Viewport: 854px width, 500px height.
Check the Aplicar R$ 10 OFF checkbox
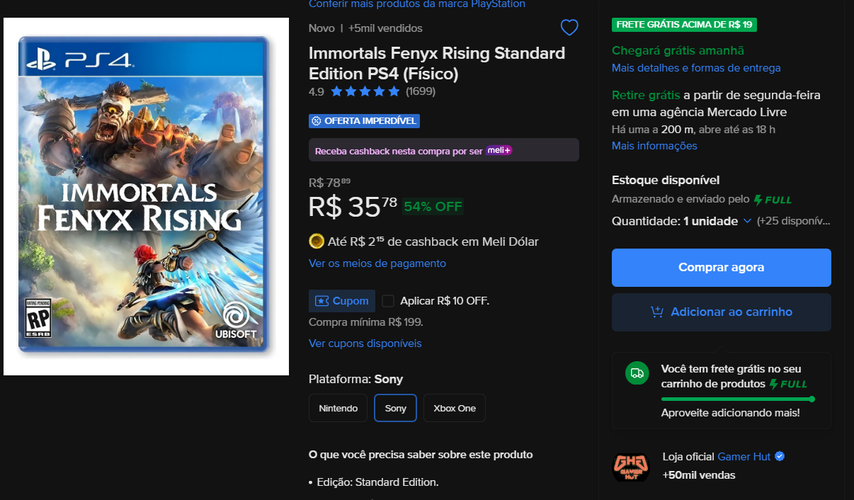coord(388,301)
